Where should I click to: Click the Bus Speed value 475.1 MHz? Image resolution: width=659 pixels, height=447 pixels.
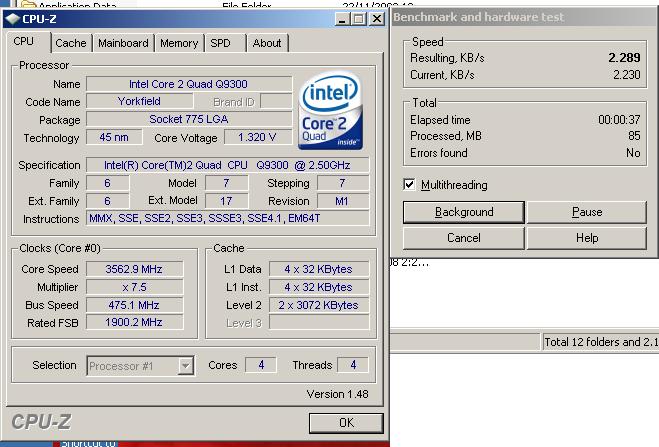pos(134,305)
